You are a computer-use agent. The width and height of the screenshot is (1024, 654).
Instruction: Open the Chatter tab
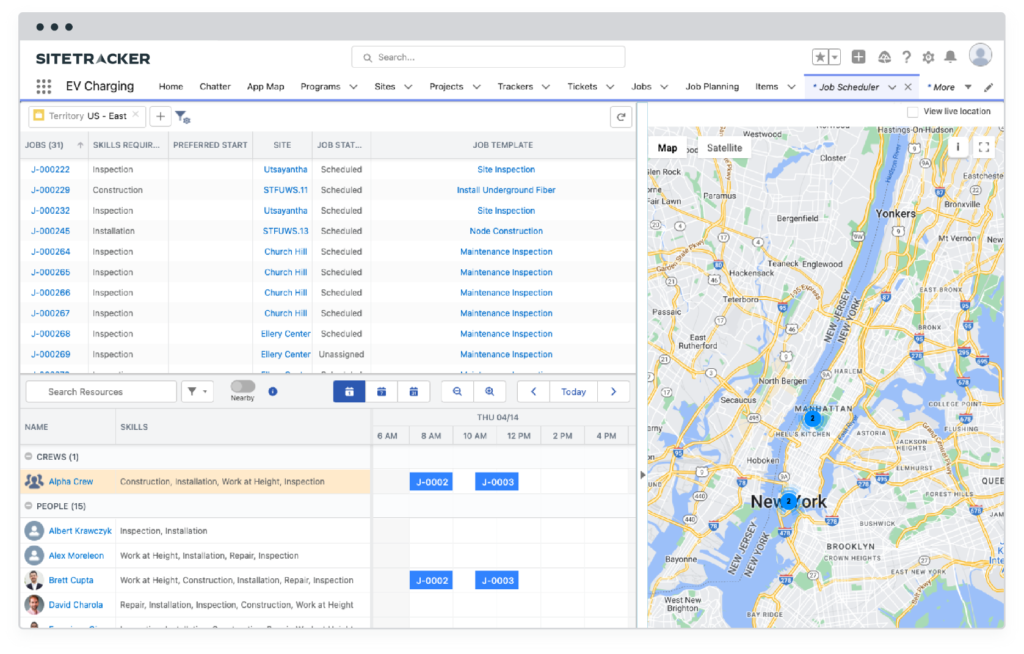(x=215, y=86)
